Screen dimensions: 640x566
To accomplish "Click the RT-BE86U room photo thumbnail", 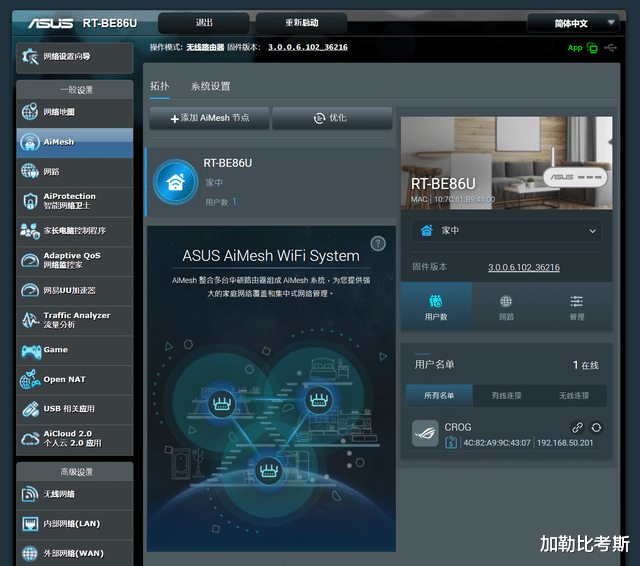I will click(506, 163).
